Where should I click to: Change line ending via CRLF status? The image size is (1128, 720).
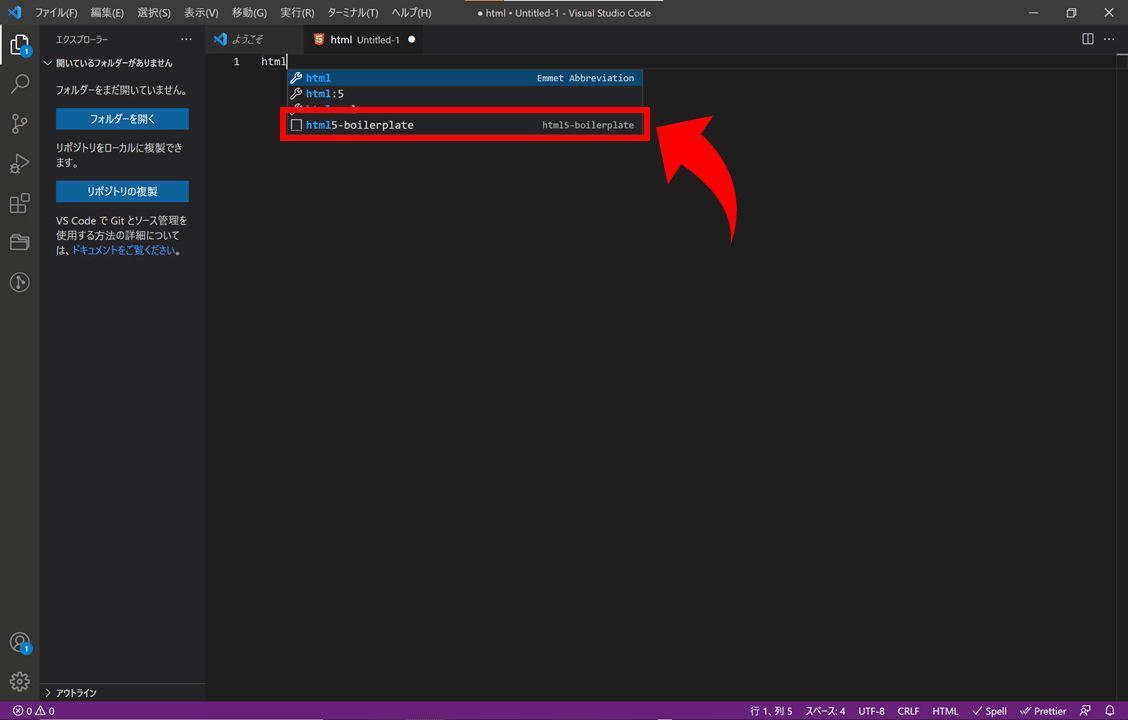[x=908, y=711]
